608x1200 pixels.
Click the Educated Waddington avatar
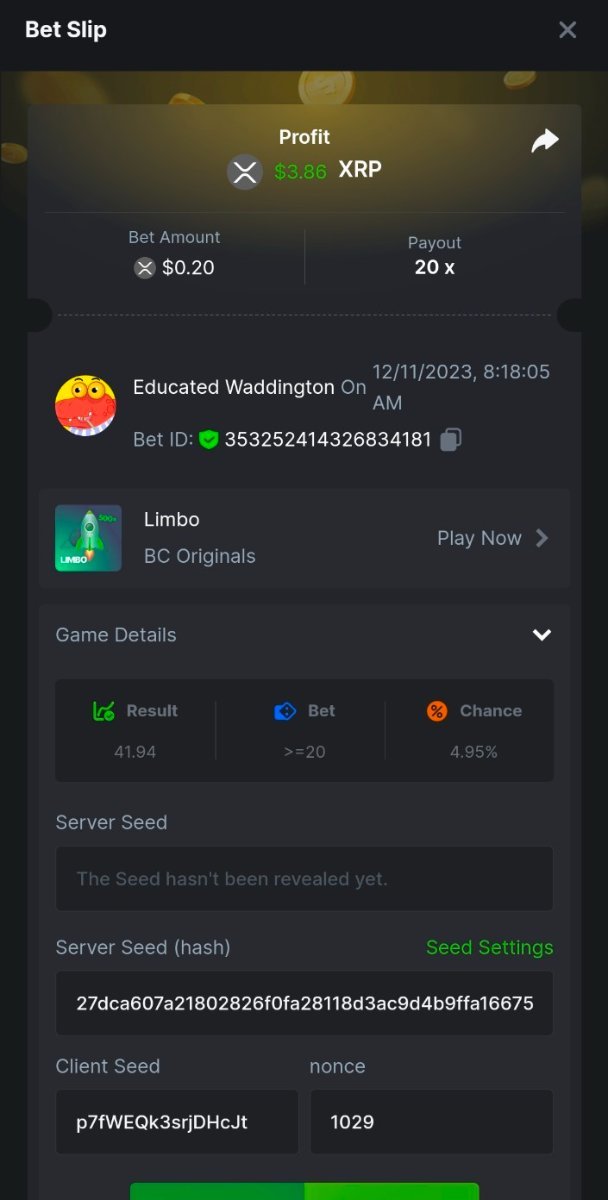click(85, 405)
